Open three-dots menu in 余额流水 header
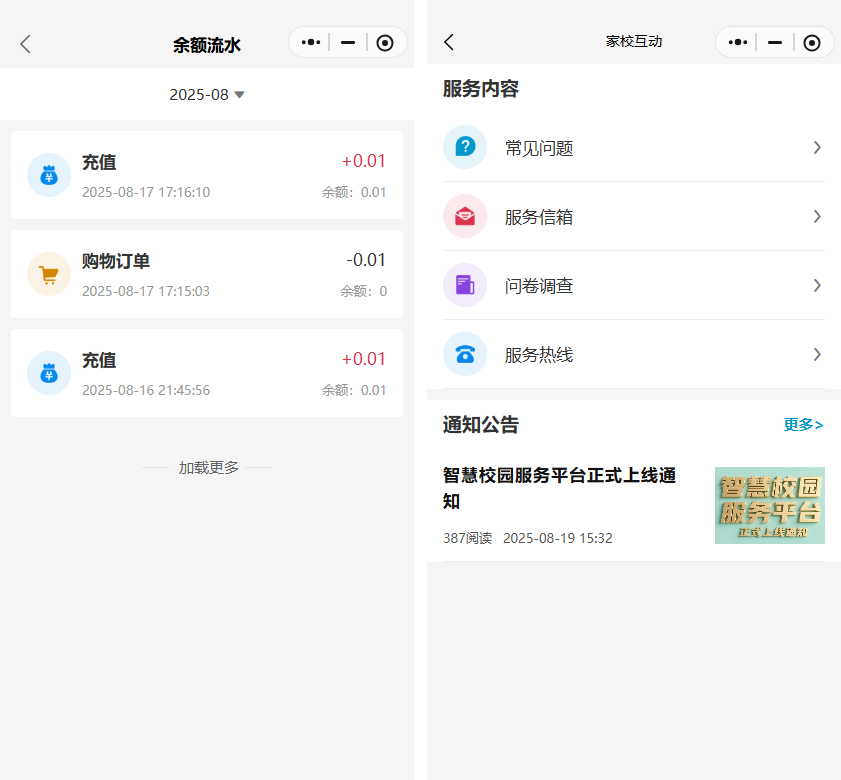This screenshot has height=780, width=841. coord(310,43)
